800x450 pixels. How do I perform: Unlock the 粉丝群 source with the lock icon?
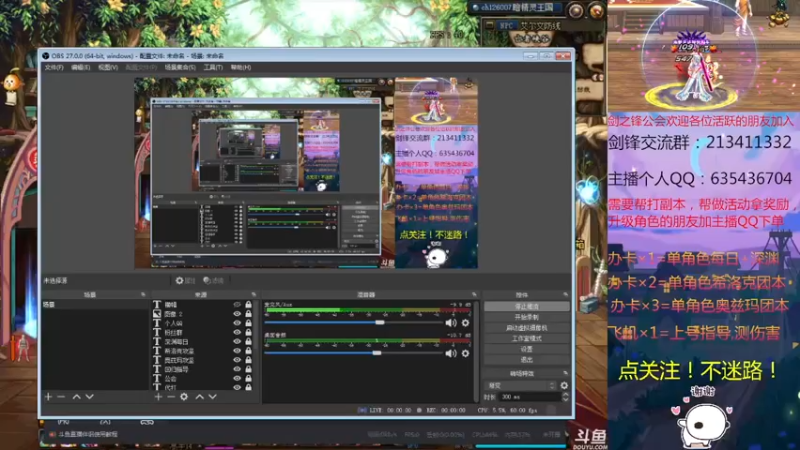coord(248,332)
